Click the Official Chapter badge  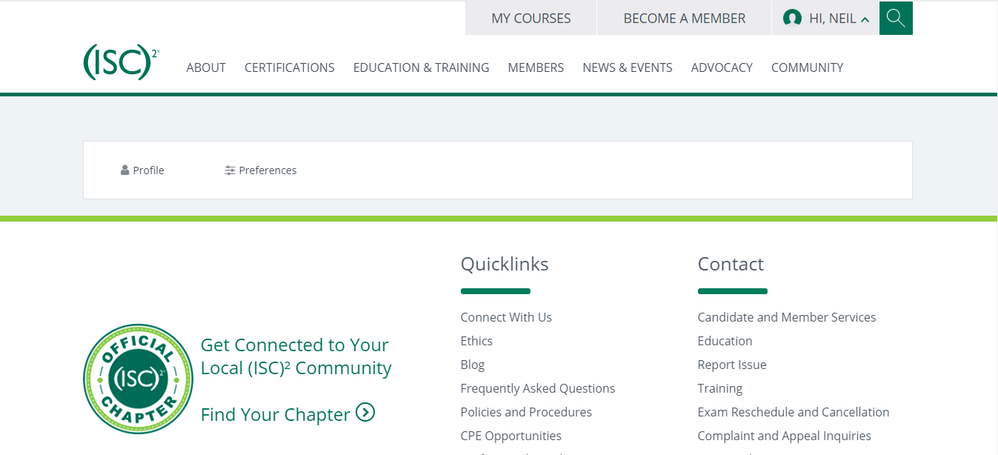138,379
